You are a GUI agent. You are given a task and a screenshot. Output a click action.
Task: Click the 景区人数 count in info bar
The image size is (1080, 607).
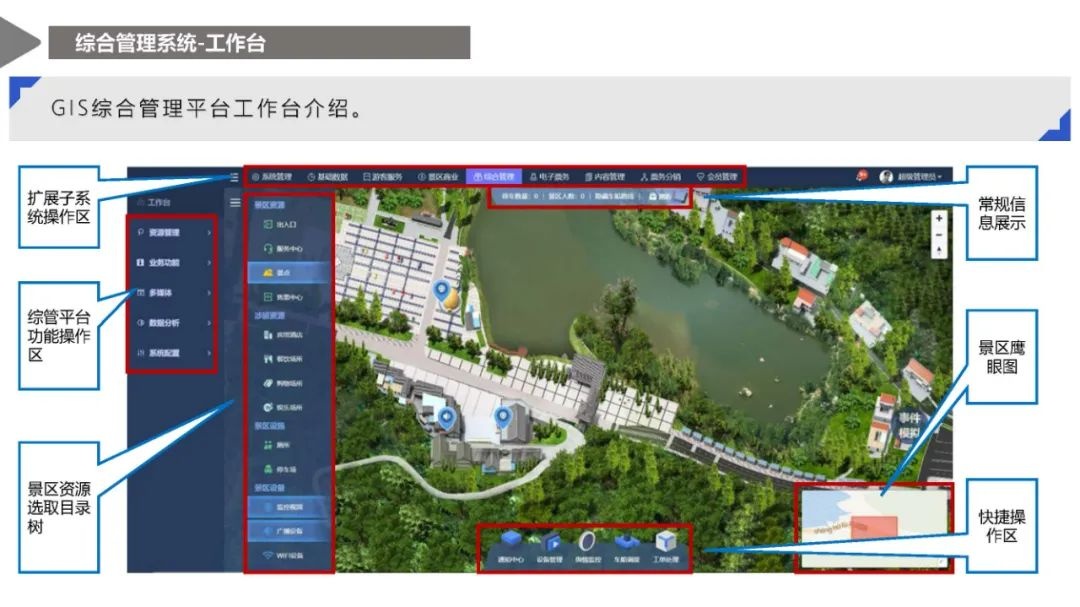[x=567, y=197]
